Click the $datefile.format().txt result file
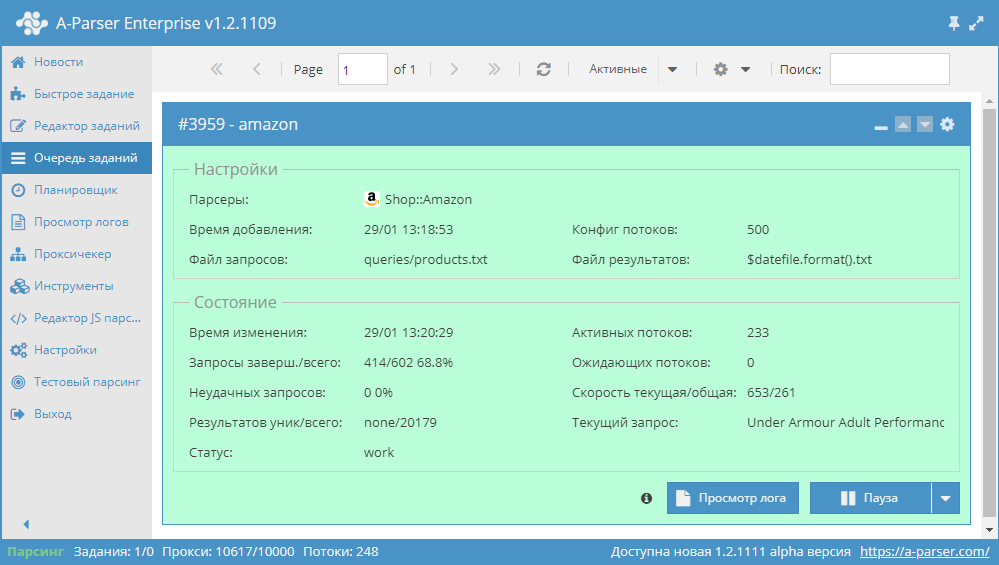Image resolution: width=999 pixels, height=565 pixels. point(809,260)
